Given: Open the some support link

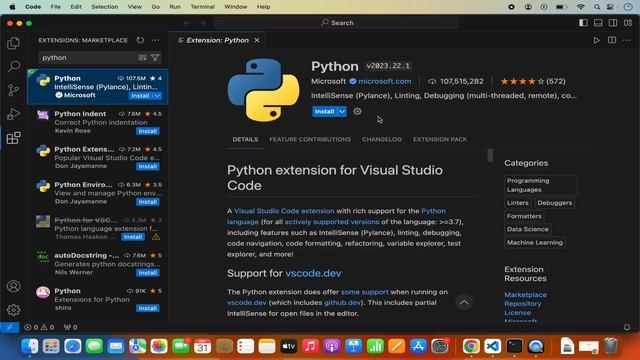Looking at the screenshot, I should (x=364, y=292).
